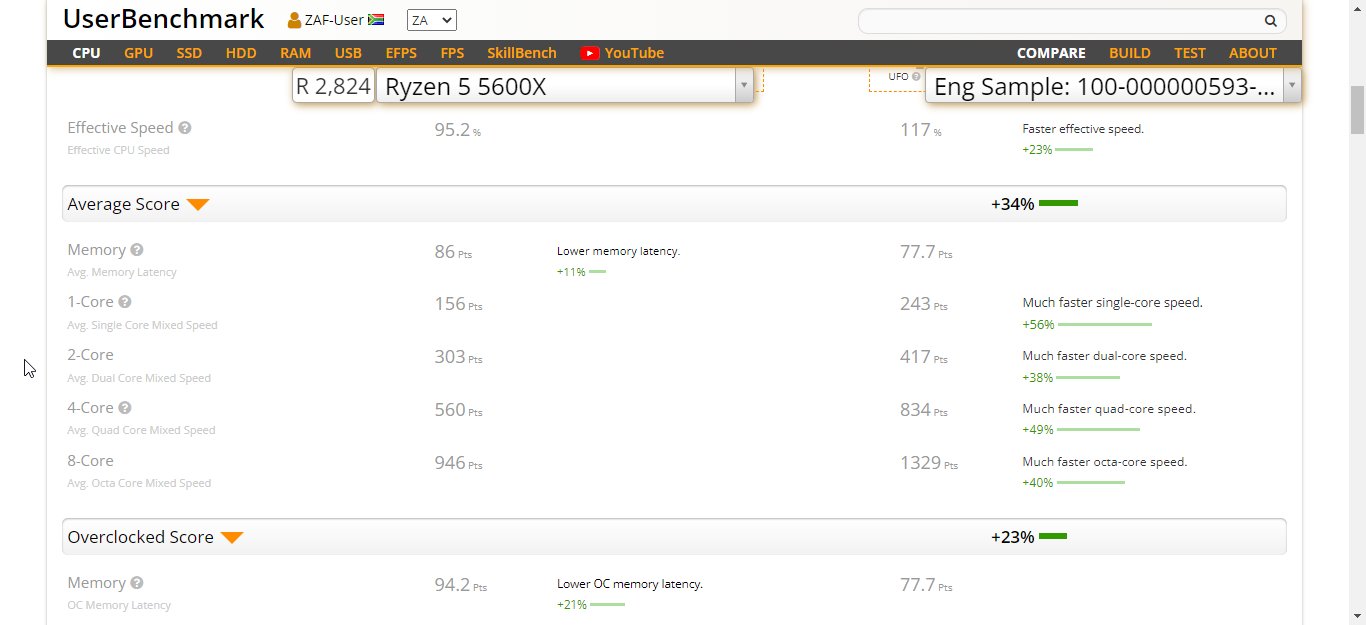Open the FPS menu item

452,53
